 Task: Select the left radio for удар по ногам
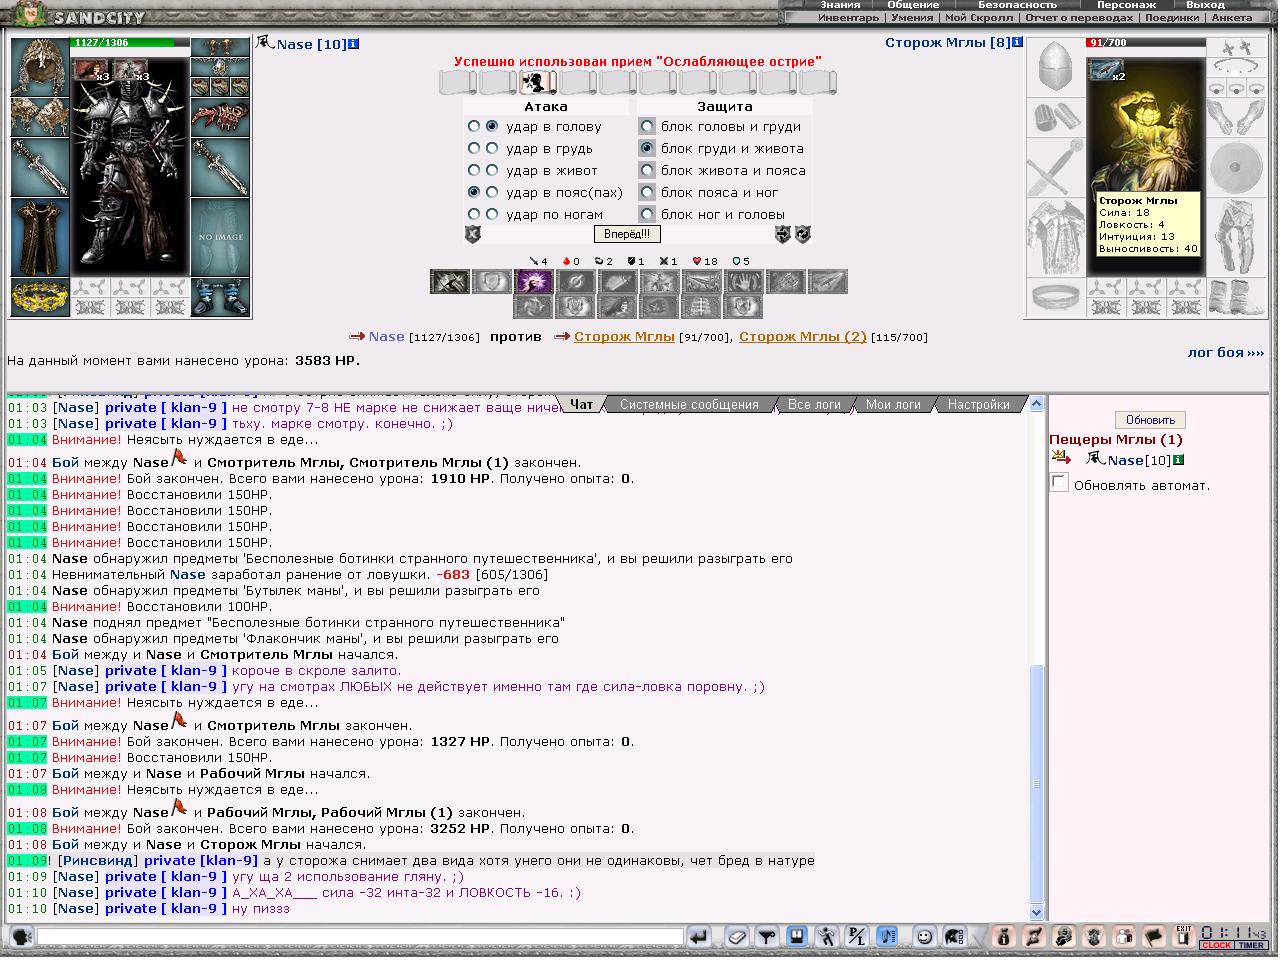[x=474, y=214]
